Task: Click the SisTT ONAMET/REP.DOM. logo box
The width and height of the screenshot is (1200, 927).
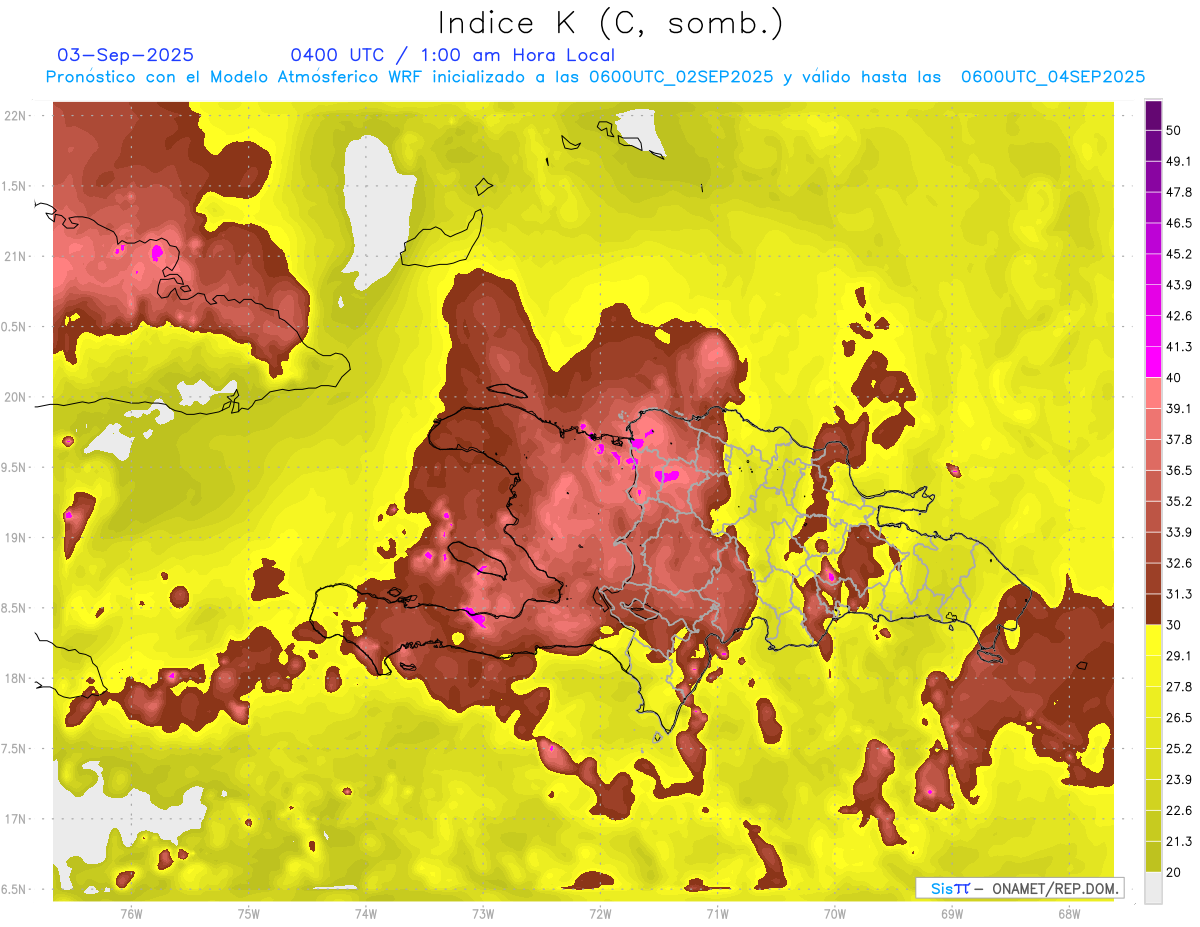Action: (x=1019, y=888)
